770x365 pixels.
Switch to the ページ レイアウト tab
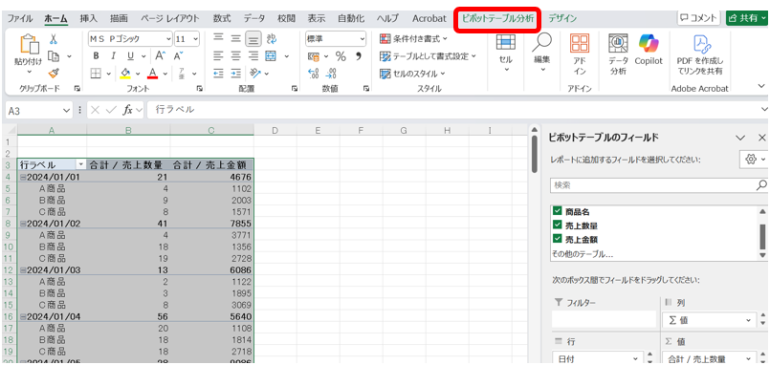[170, 19]
